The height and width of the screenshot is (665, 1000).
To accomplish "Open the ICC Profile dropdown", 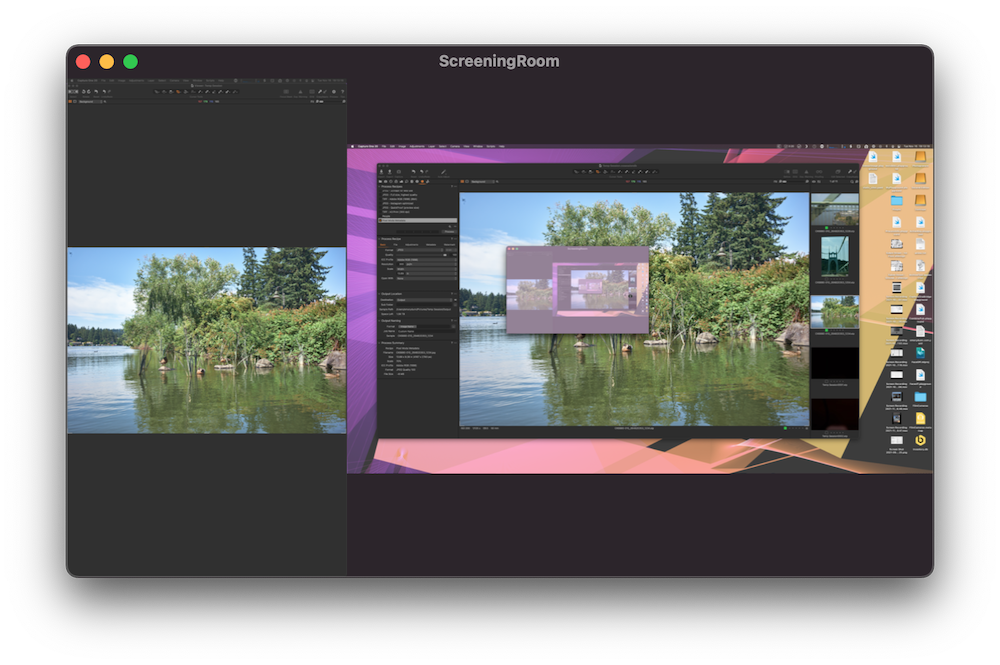I will tap(424, 260).
